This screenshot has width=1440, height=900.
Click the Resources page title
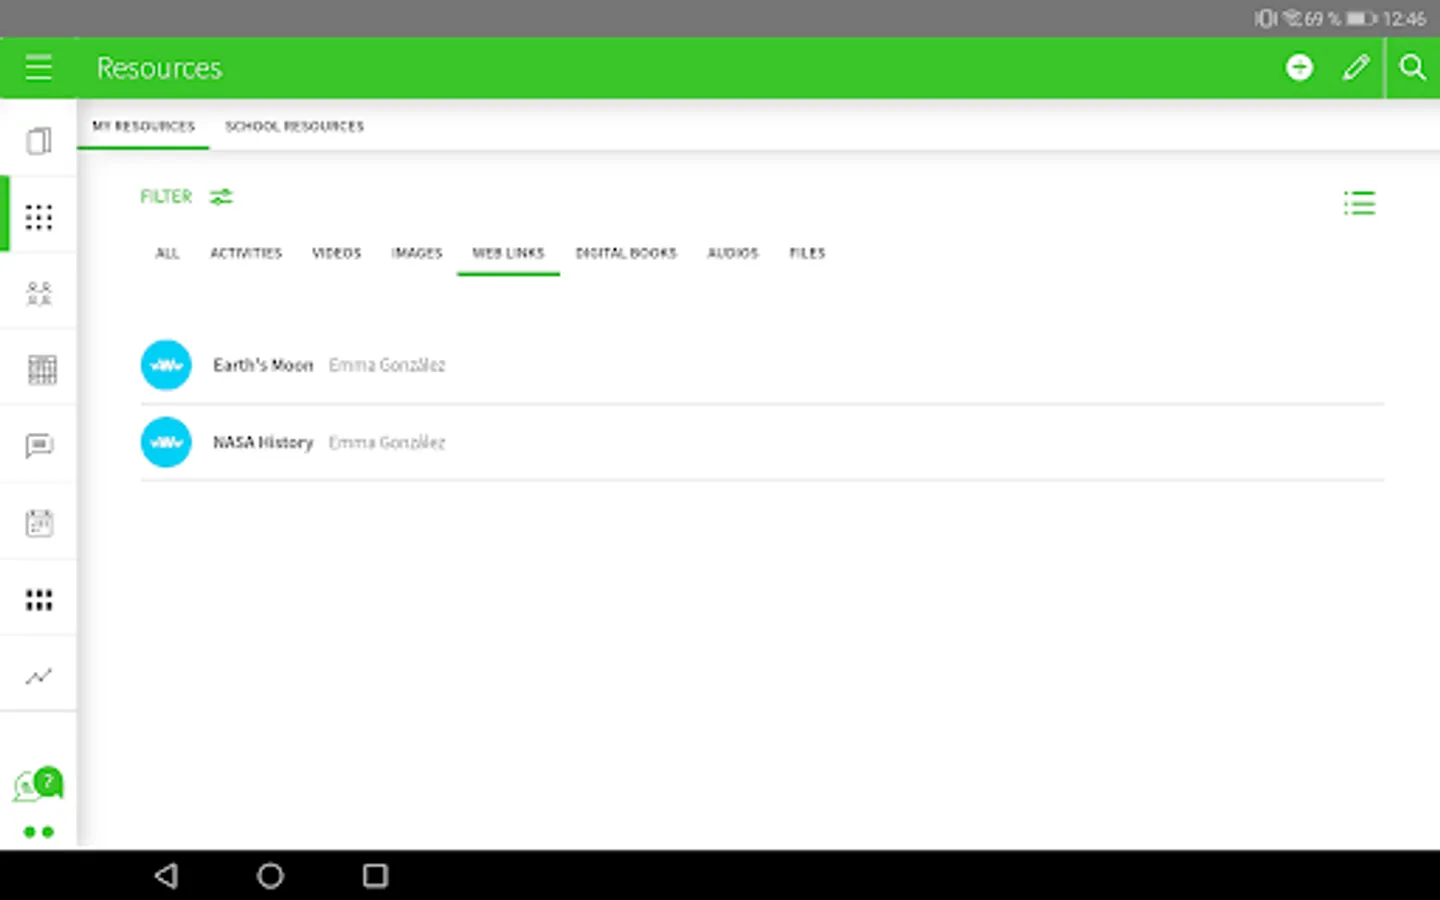coord(159,68)
